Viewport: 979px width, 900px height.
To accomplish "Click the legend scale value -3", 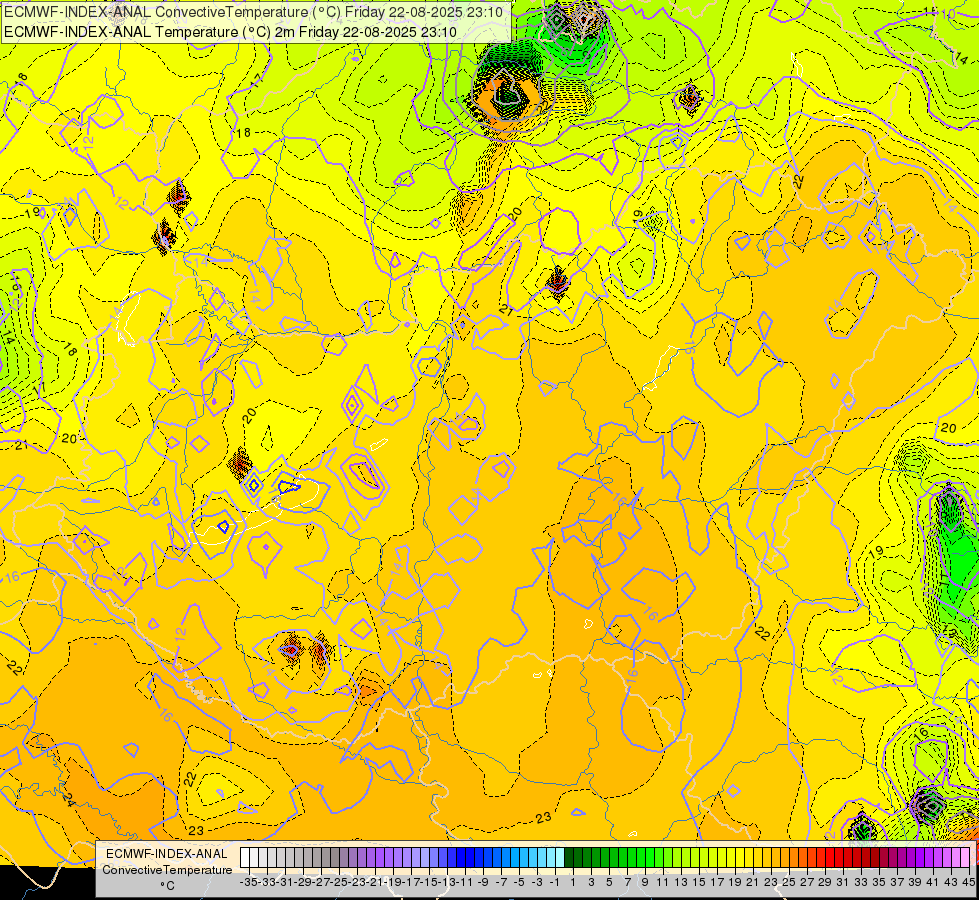I will [537, 883].
